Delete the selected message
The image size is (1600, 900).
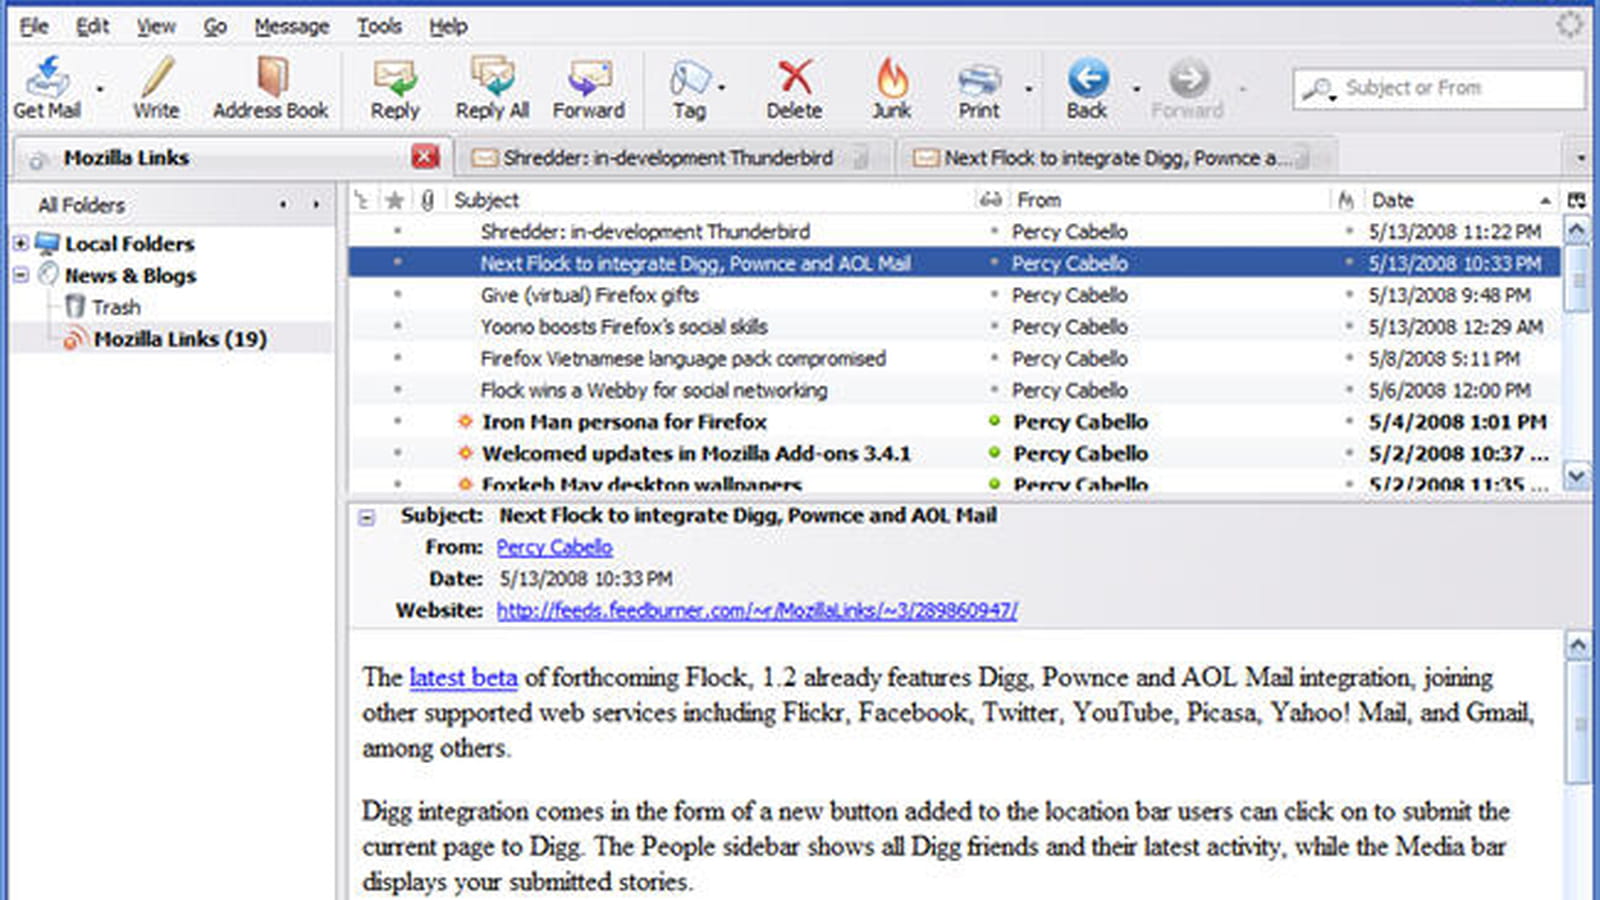click(x=794, y=88)
